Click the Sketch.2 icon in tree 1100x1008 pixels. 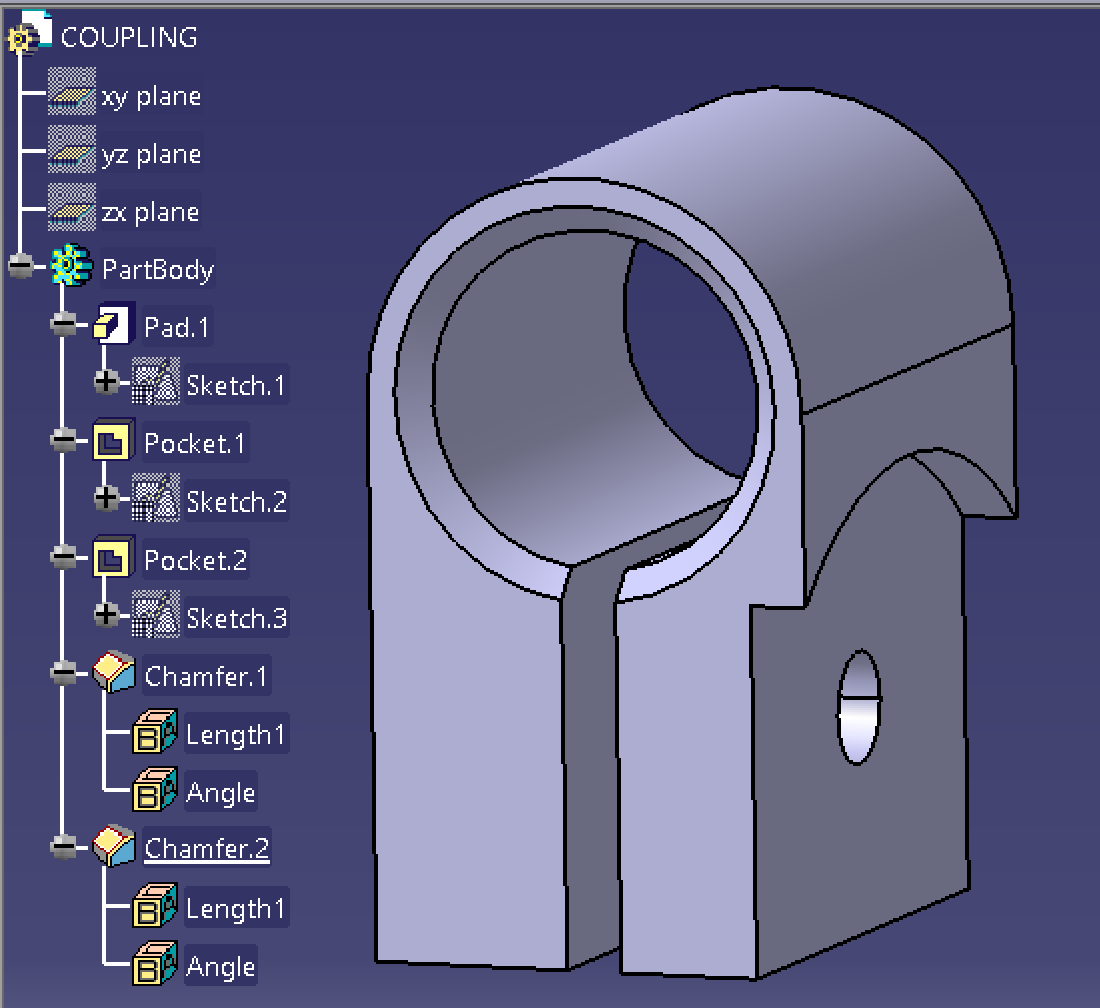click(x=156, y=500)
